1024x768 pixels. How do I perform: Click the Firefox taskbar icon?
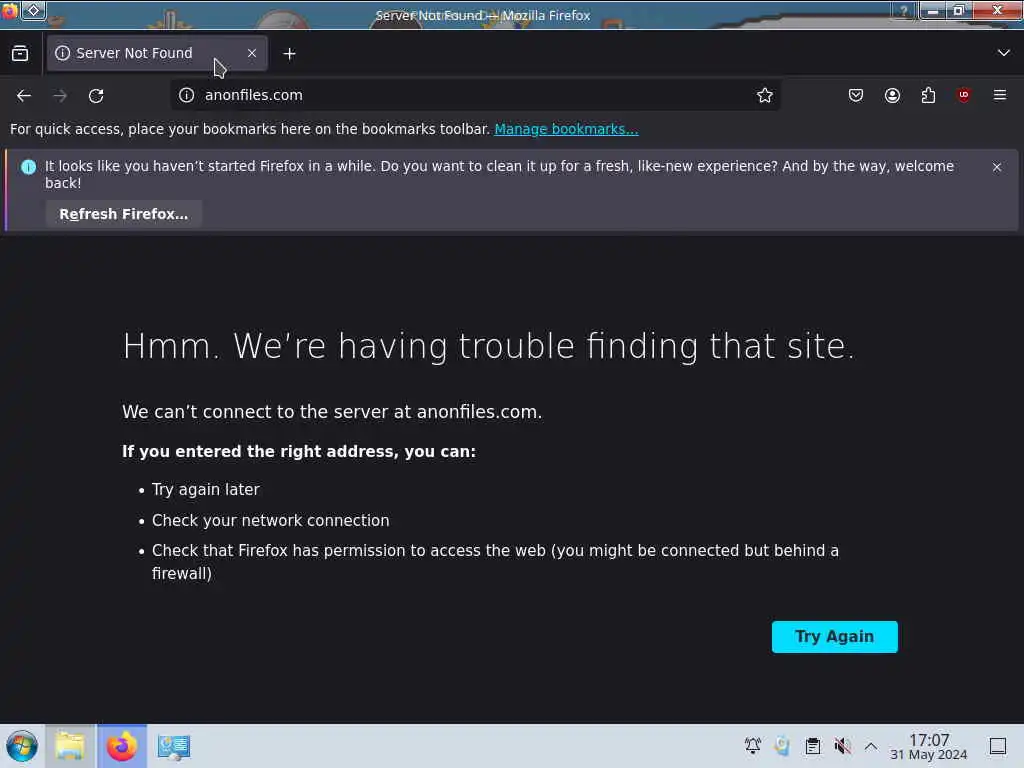pos(122,746)
